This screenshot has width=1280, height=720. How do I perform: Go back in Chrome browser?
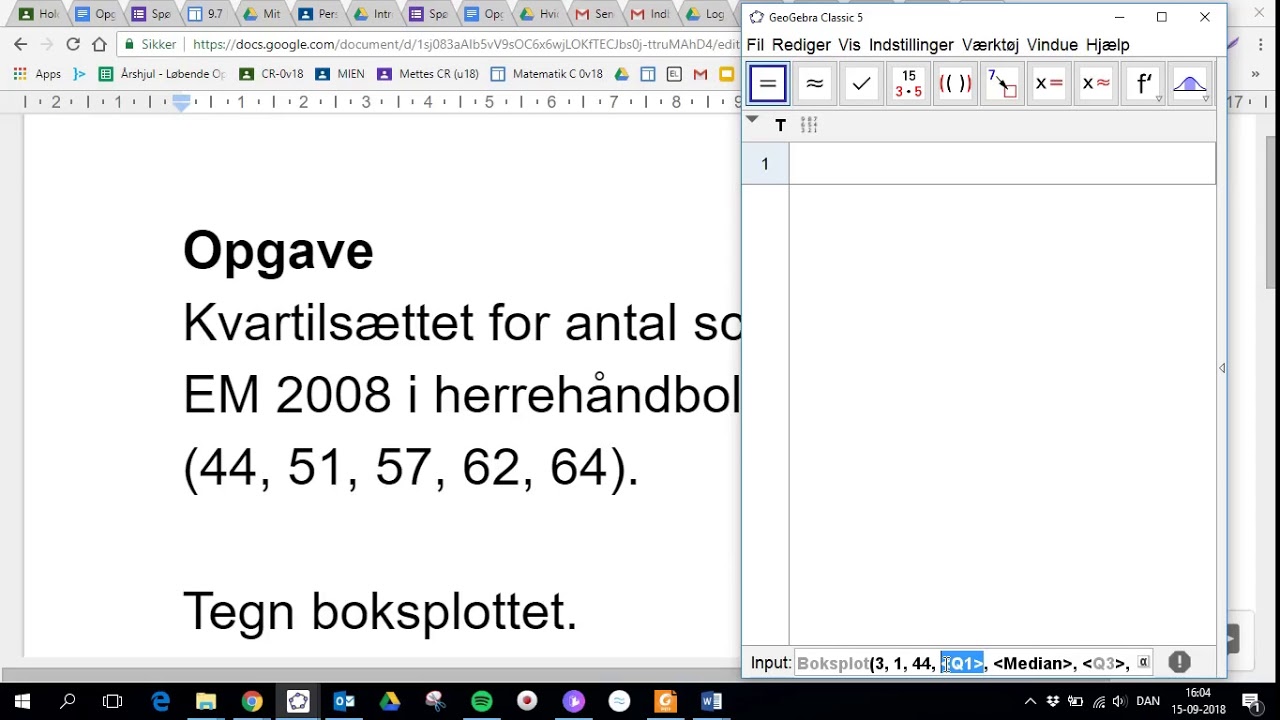[x=21, y=44]
